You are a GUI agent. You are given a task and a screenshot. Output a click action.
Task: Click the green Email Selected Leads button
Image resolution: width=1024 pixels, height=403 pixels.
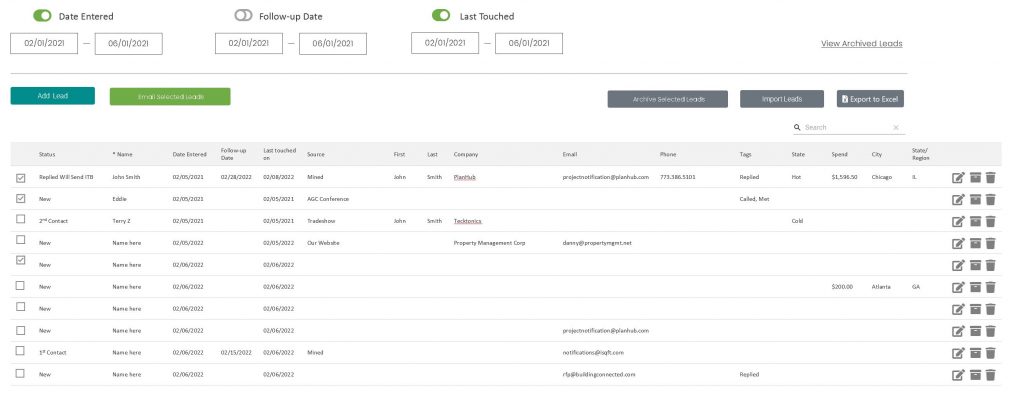(x=170, y=97)
